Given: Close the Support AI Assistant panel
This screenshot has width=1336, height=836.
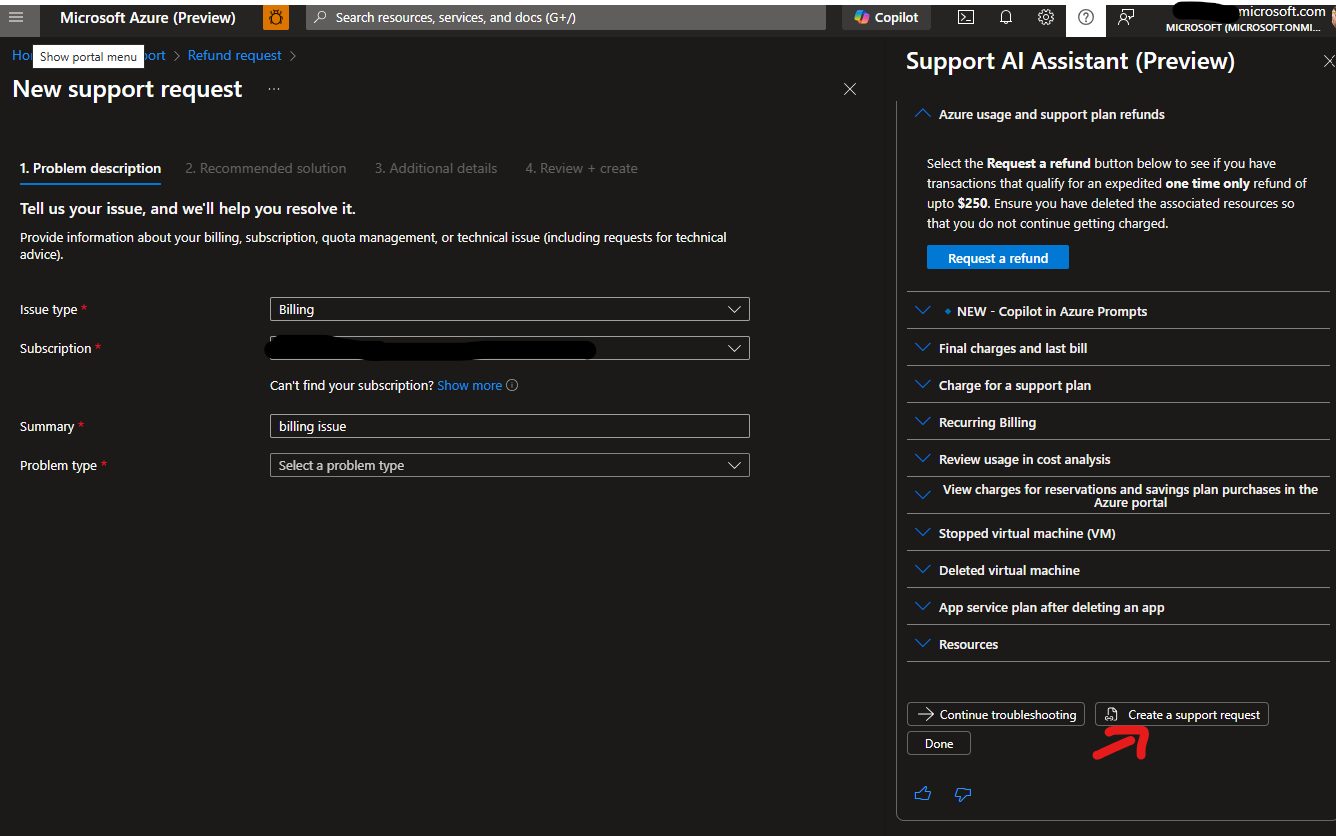Looking at the screenshot, I should (1328, 61).
